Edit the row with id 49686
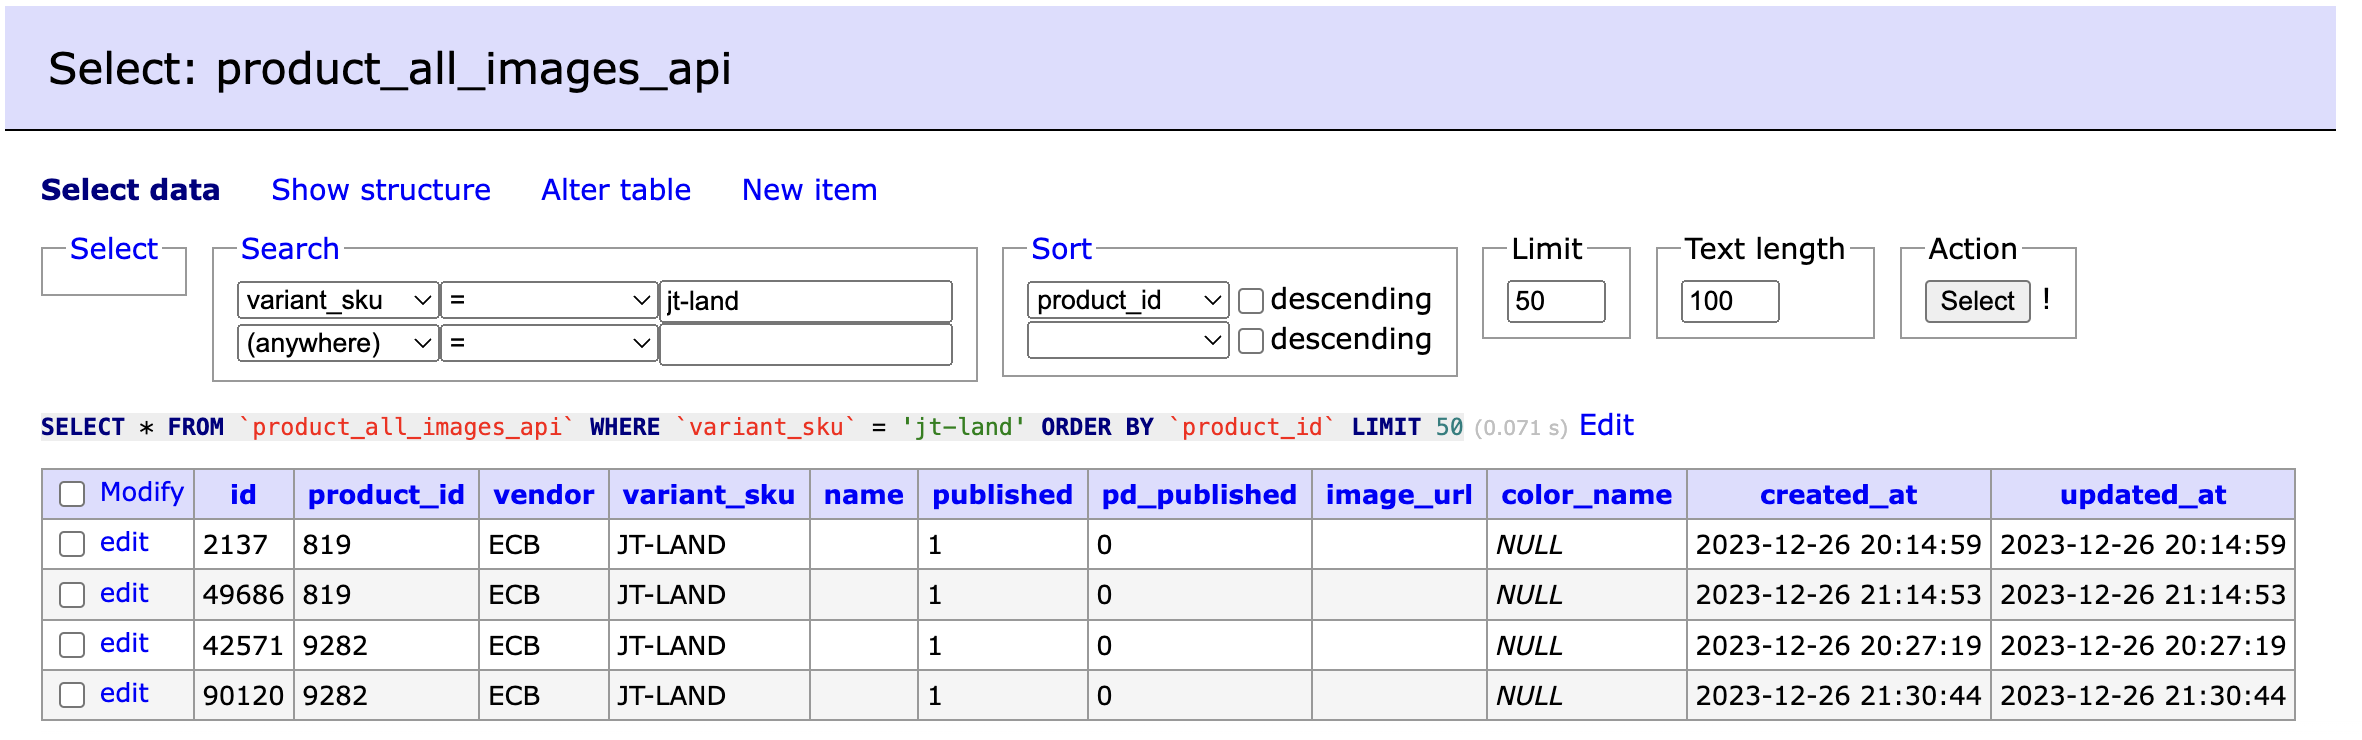Viewport: 2362px width, 740px height. 124,594
